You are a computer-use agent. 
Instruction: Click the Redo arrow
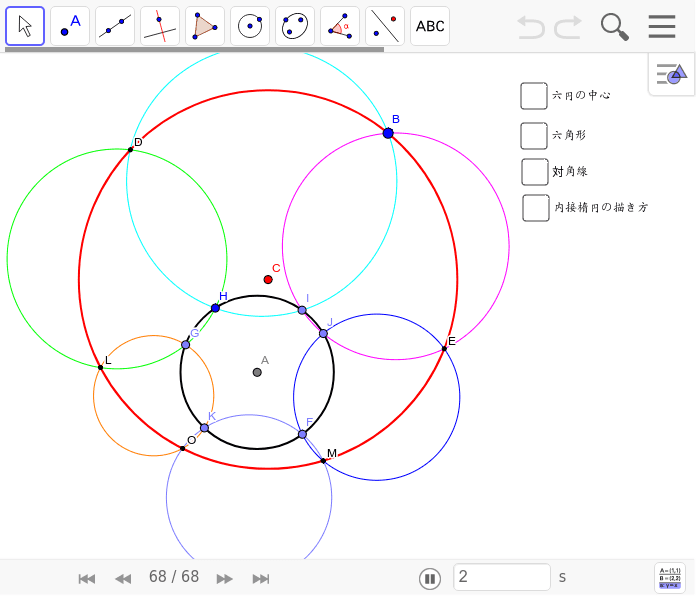568,27
